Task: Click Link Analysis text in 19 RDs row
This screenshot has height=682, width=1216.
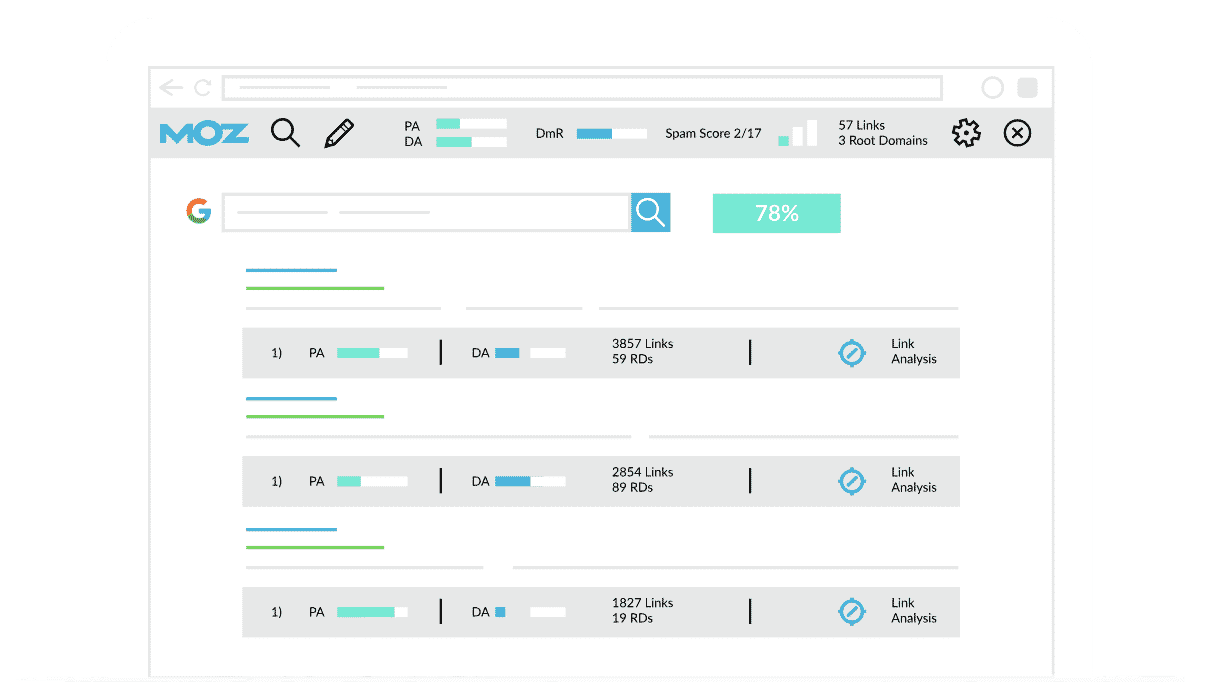Action: pyautogui.click(x=914, y=610)
